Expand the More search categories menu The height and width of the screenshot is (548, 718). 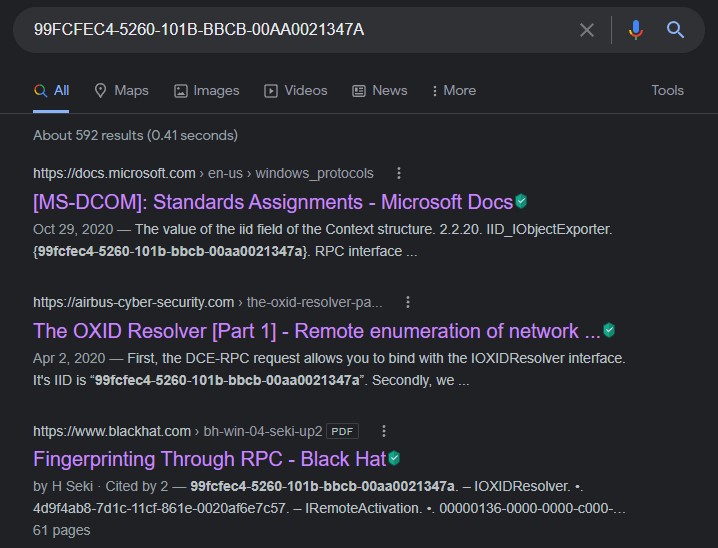(x=454, y=91)
